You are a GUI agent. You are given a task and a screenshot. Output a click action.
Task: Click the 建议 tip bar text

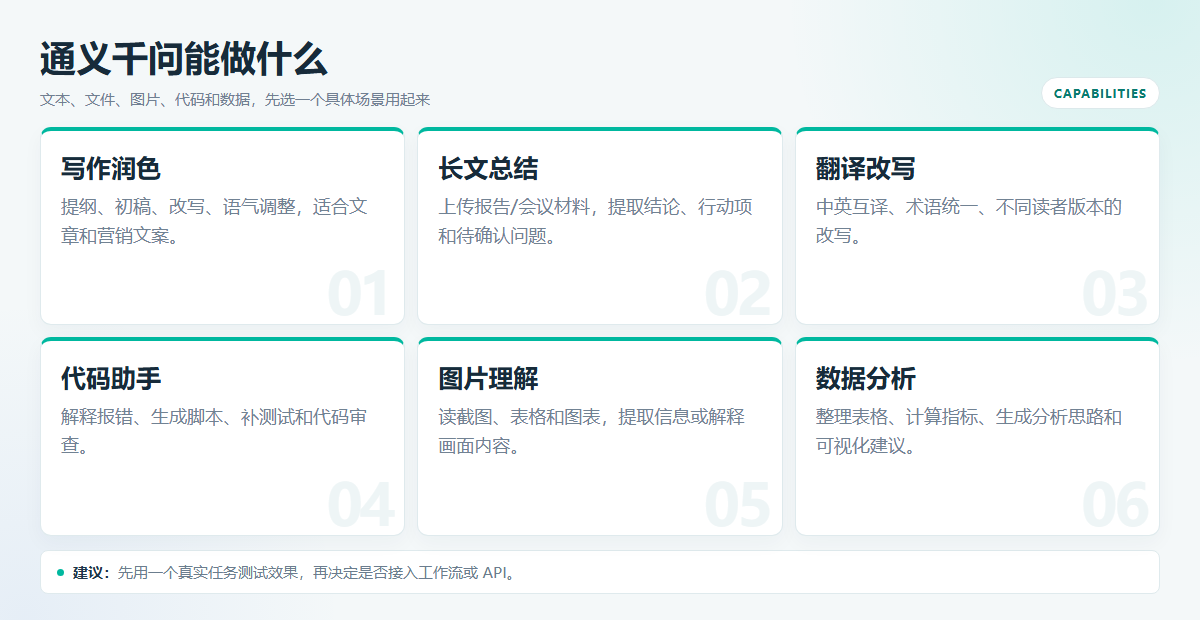pyautogui.click(x=294, y=573)
